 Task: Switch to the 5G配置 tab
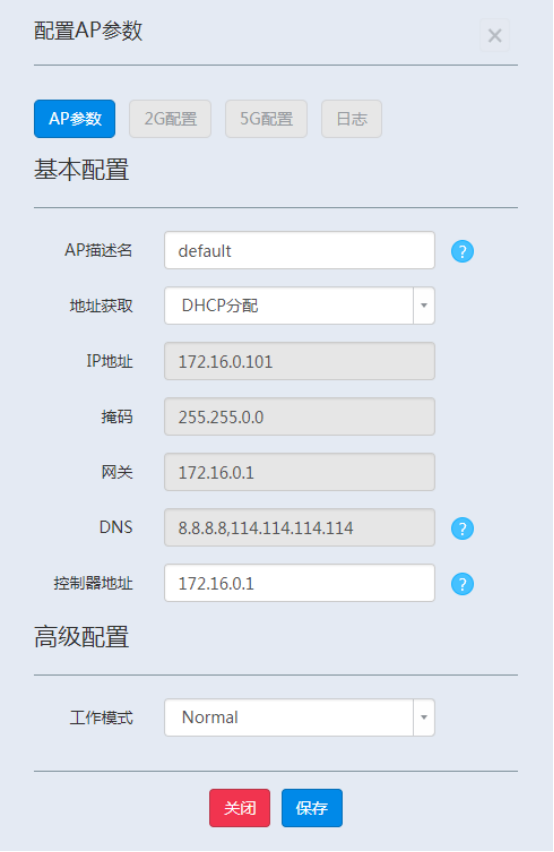[x=266, y=119]
